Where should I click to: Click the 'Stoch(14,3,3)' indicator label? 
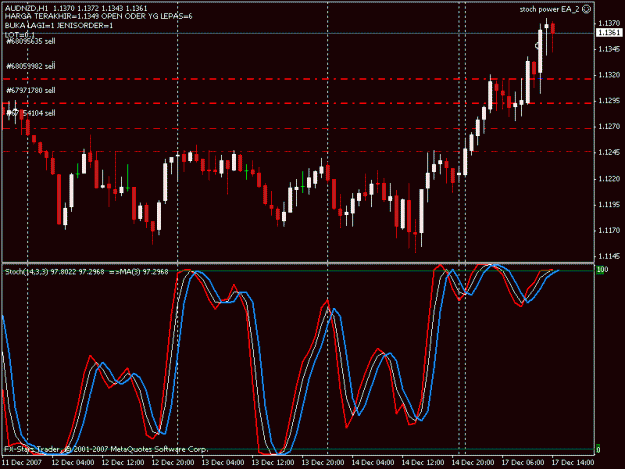click(26, 272)
